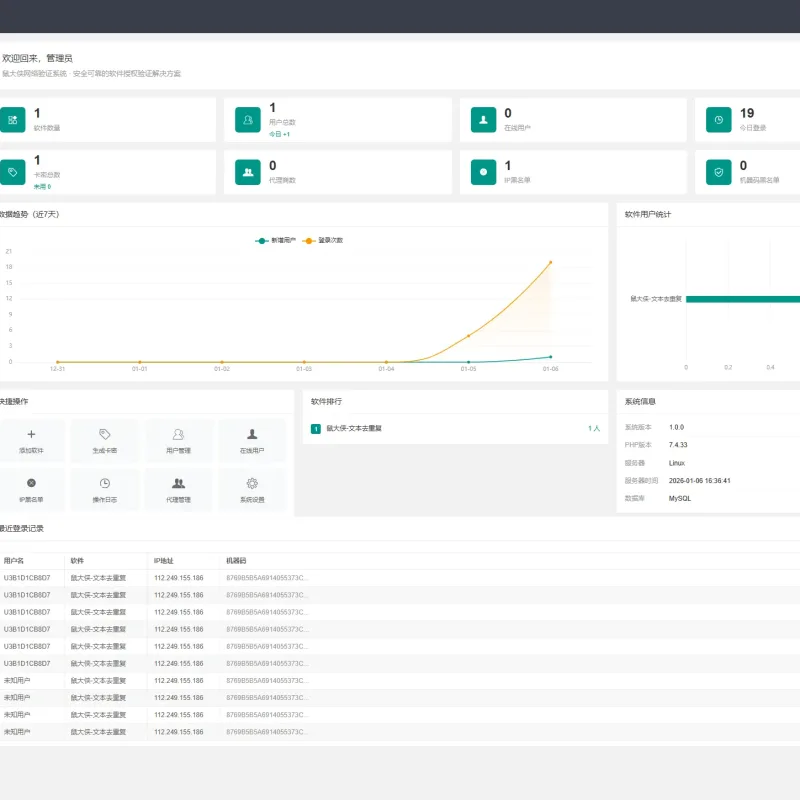This screenshot has height=800, width=800.
Task: Click the 今日登录 clock stat icon
Action: (718, 120)
